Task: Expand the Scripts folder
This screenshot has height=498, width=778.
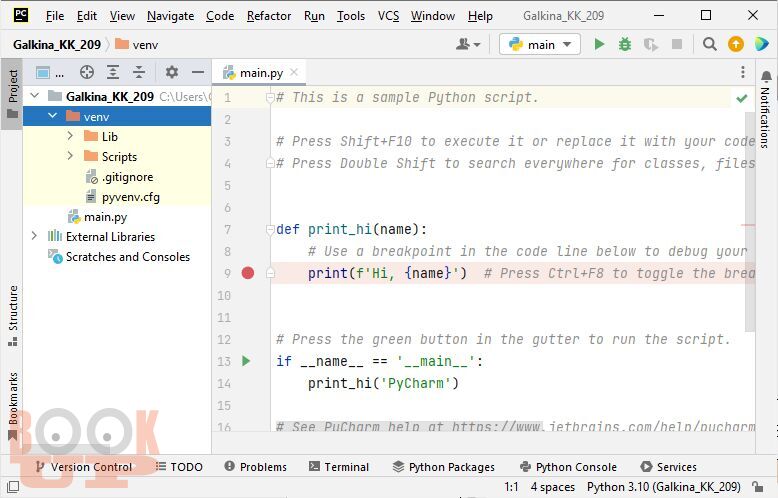Action: (x=70, y=156)
